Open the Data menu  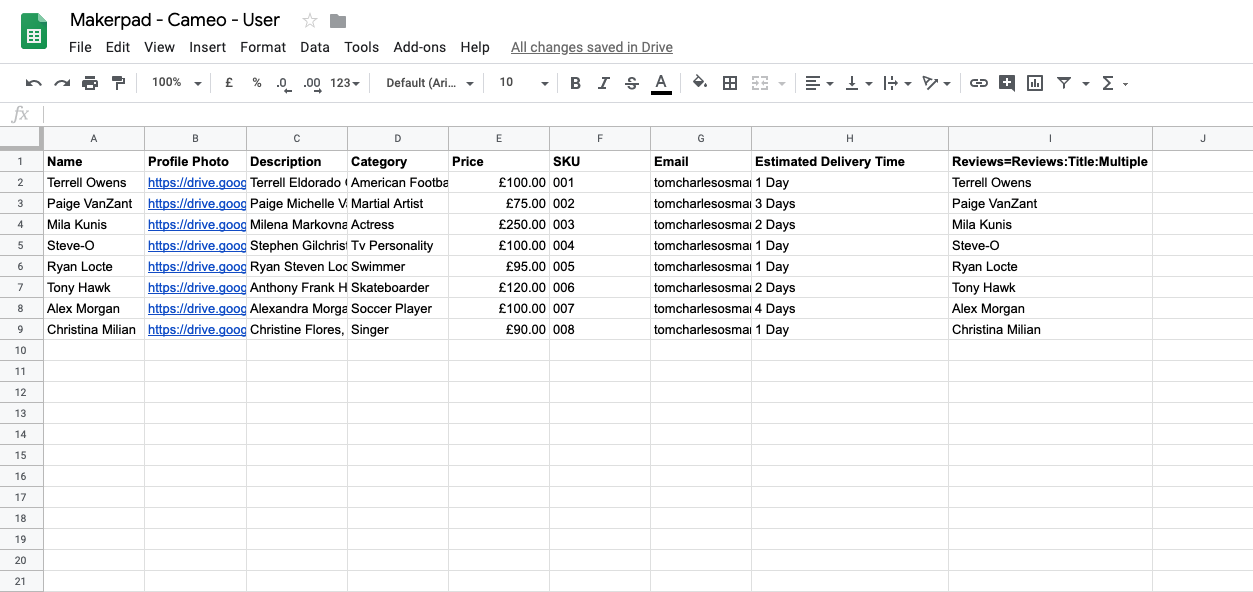coord(315,47)
